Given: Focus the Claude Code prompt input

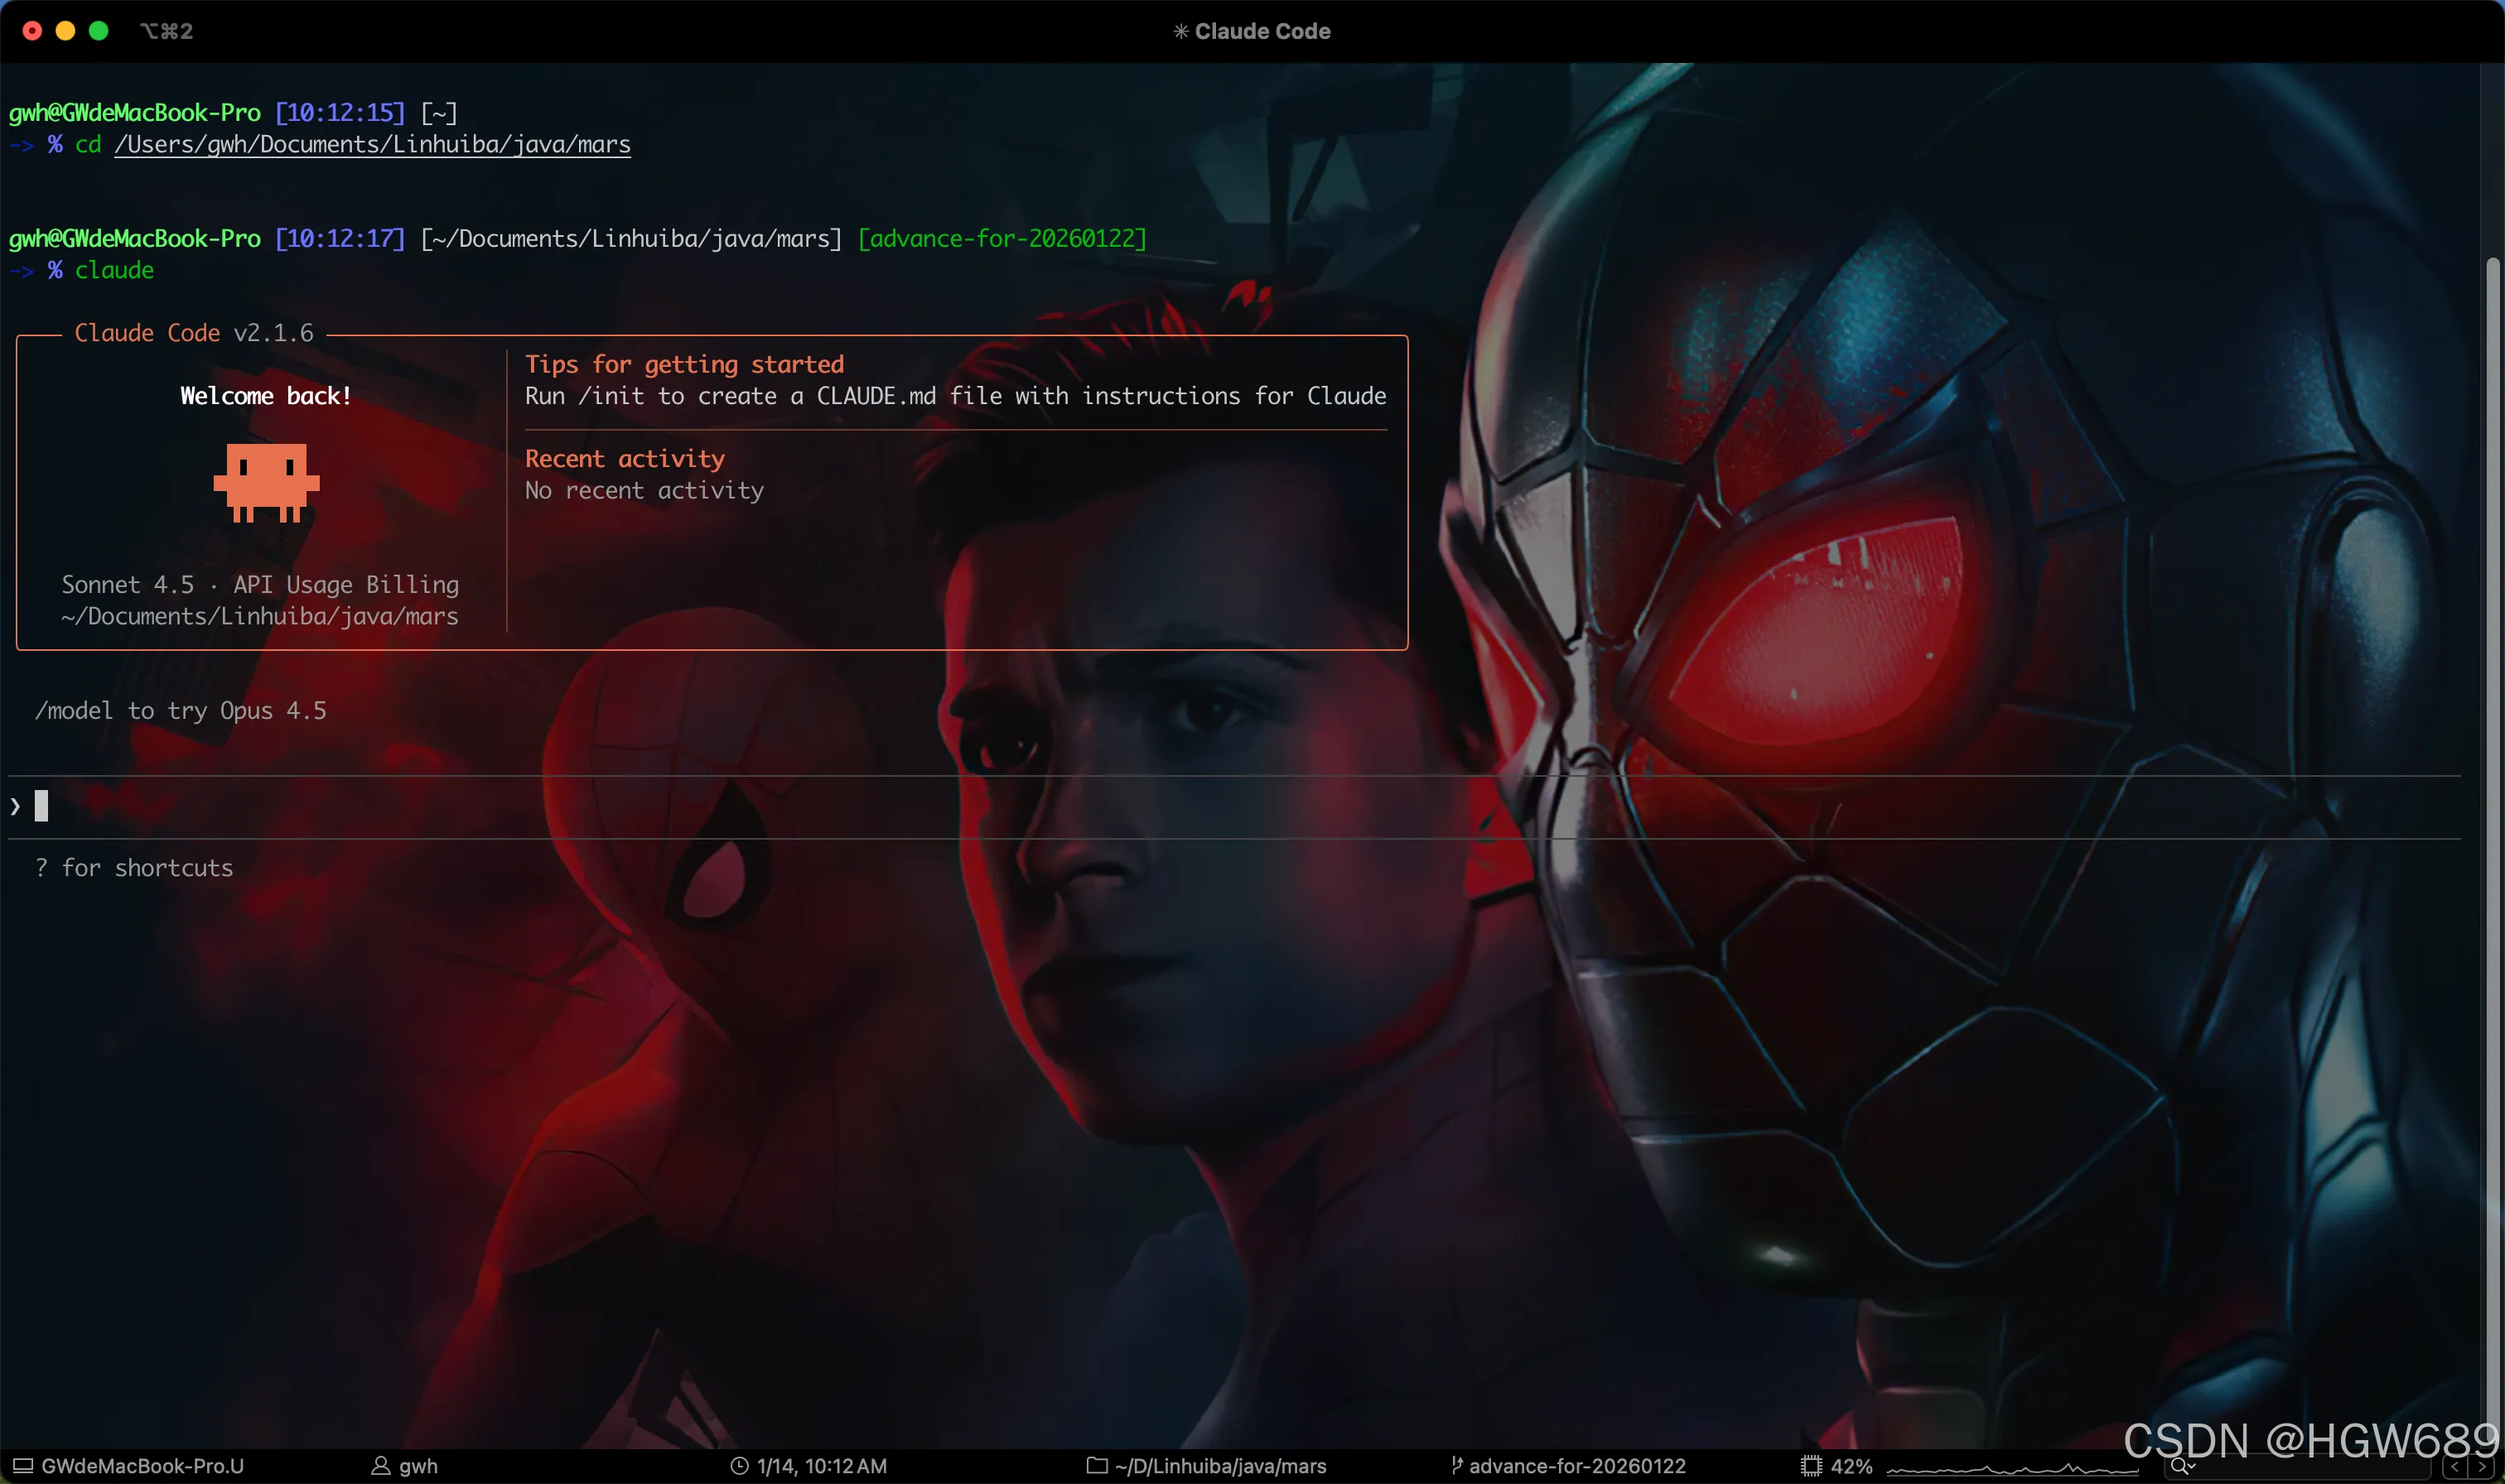Looking at the screenshot, I should (1234, 806).
